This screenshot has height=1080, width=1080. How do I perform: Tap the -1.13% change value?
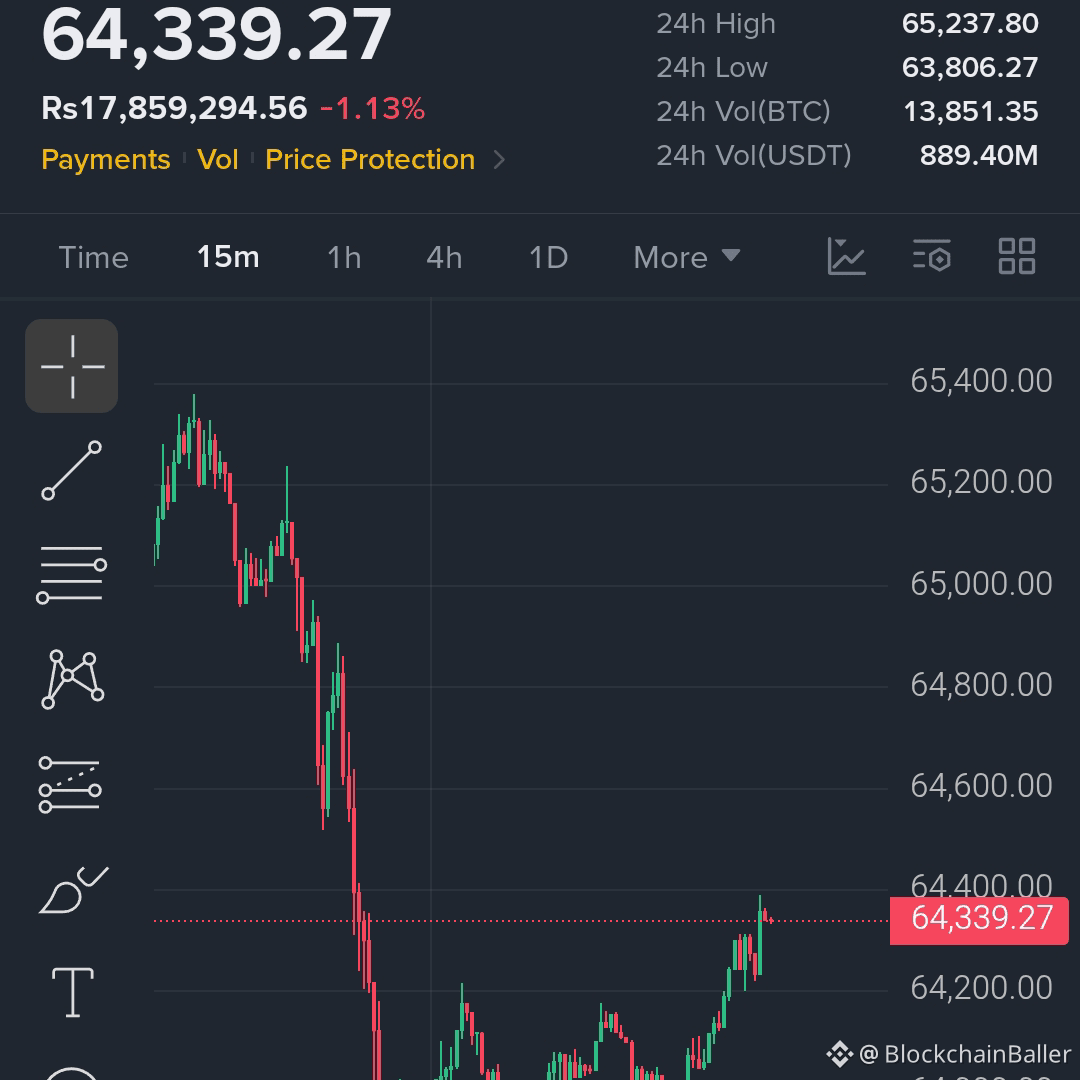373,108
